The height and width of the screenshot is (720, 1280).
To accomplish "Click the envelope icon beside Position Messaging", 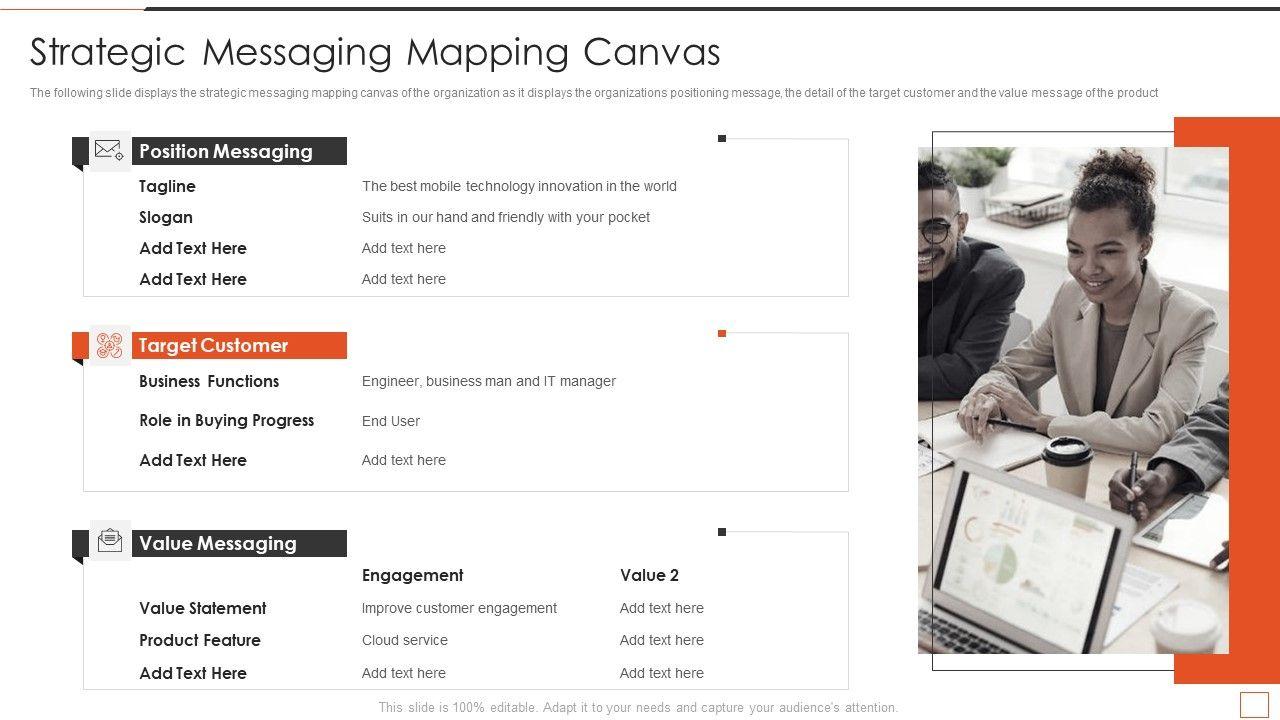I will 109,151.
